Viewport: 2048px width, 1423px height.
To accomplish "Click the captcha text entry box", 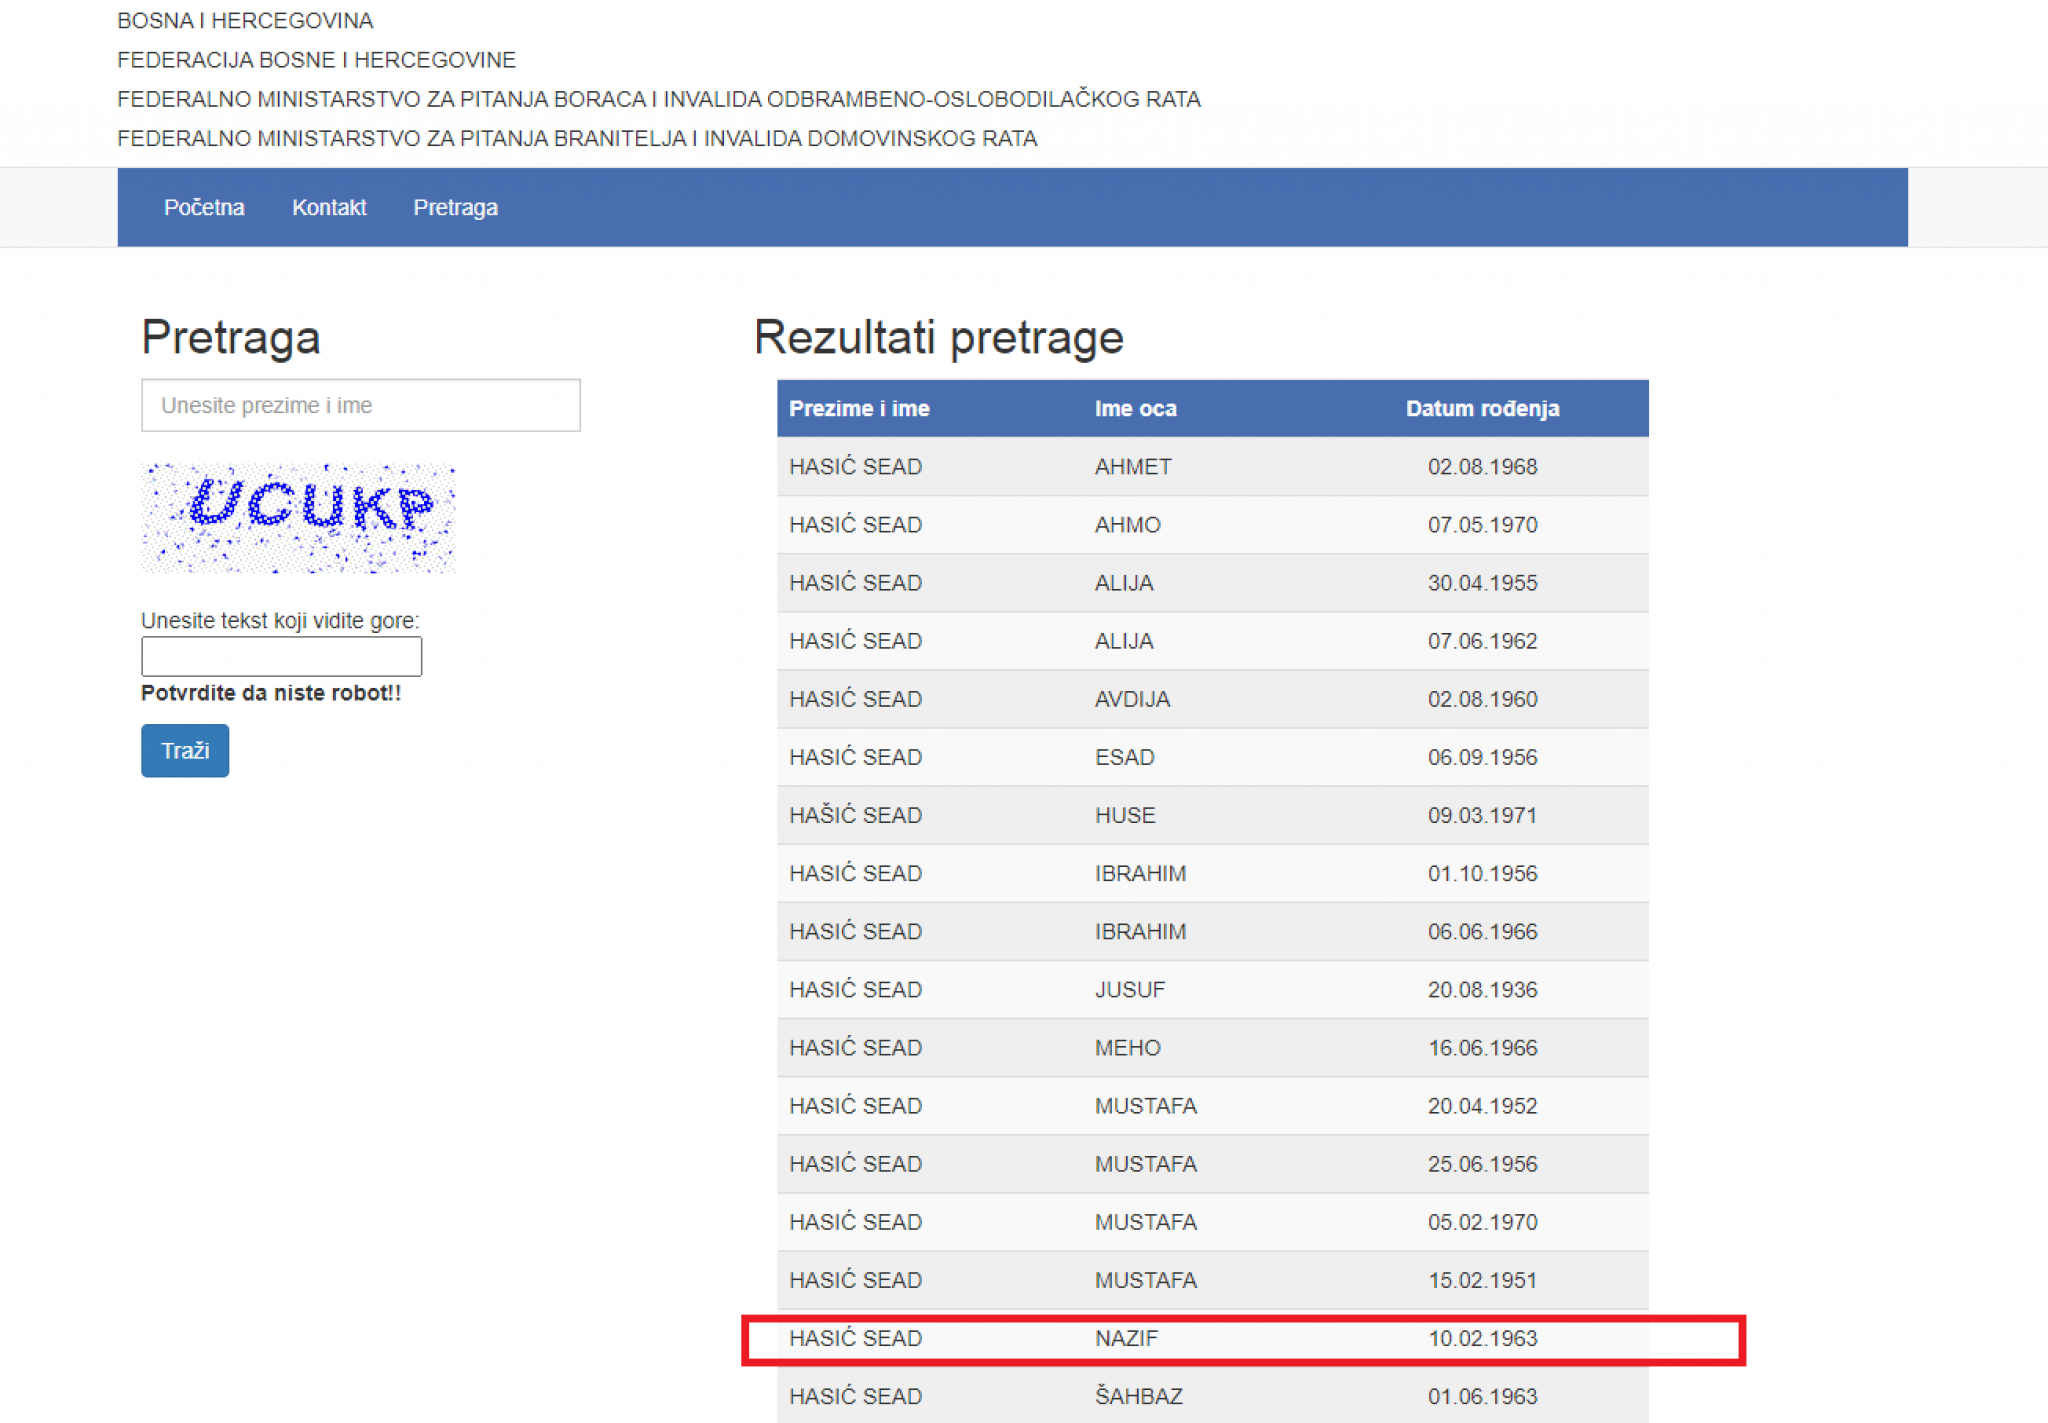I will (281, 657).
